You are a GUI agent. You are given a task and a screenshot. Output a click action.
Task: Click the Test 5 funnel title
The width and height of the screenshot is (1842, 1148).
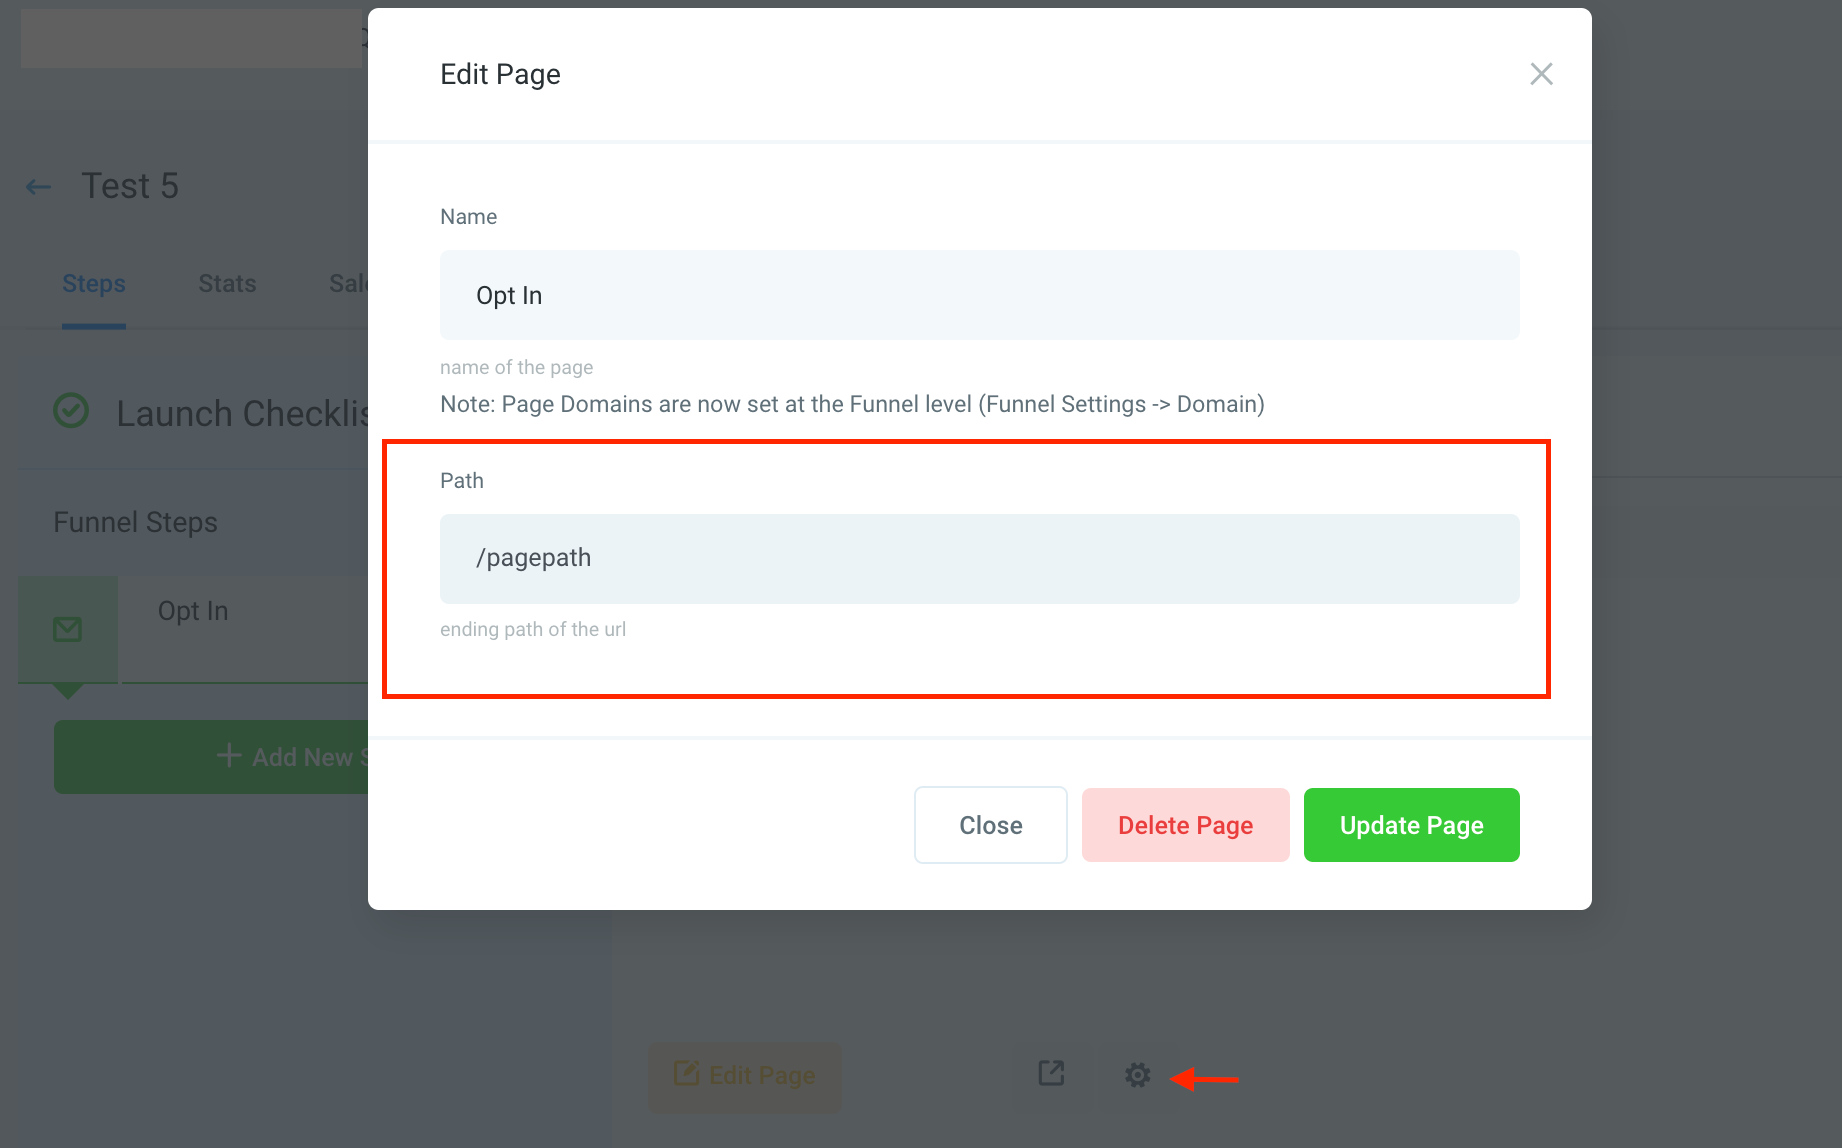coord(130,186)
